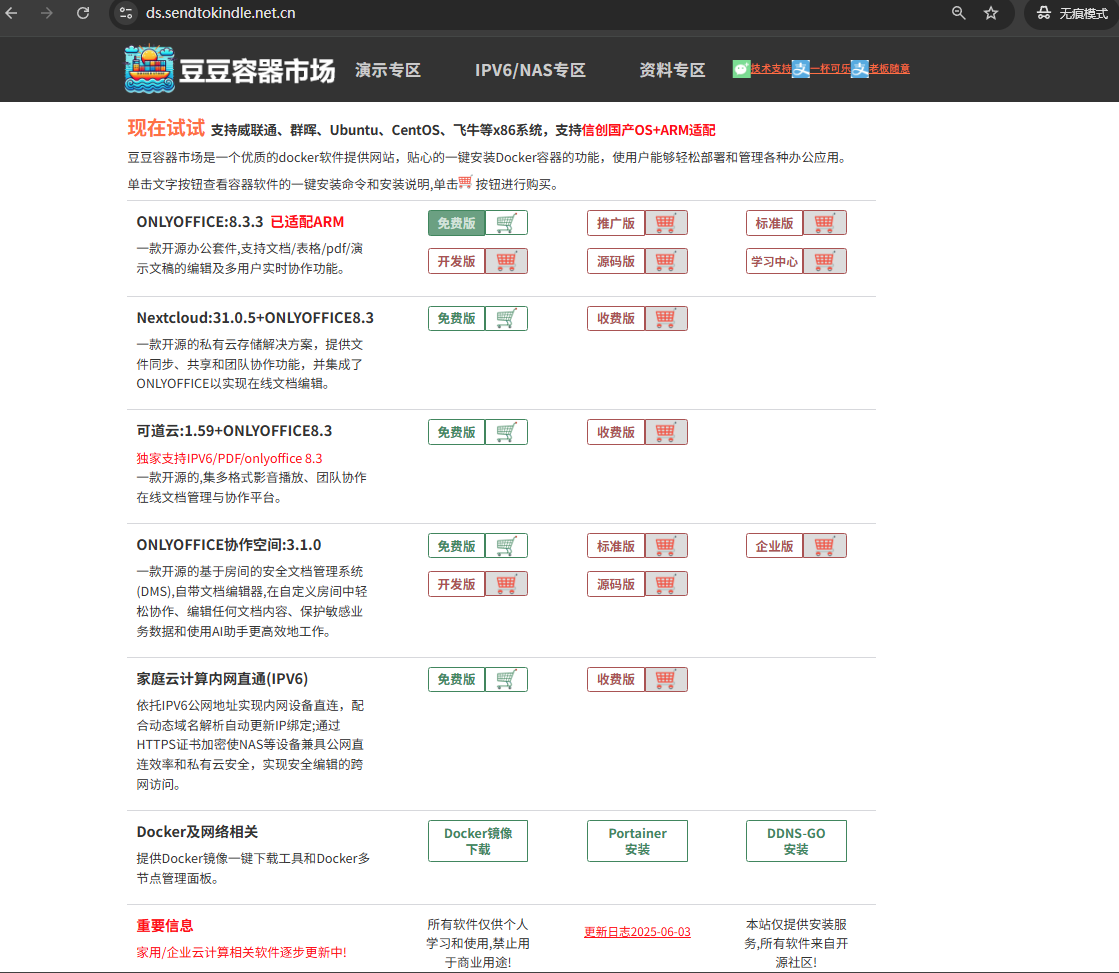1119x973 pixels.
Task: Click the DDNS-GO安装 button
Action: pyautogui.click(x=796, y=841)
